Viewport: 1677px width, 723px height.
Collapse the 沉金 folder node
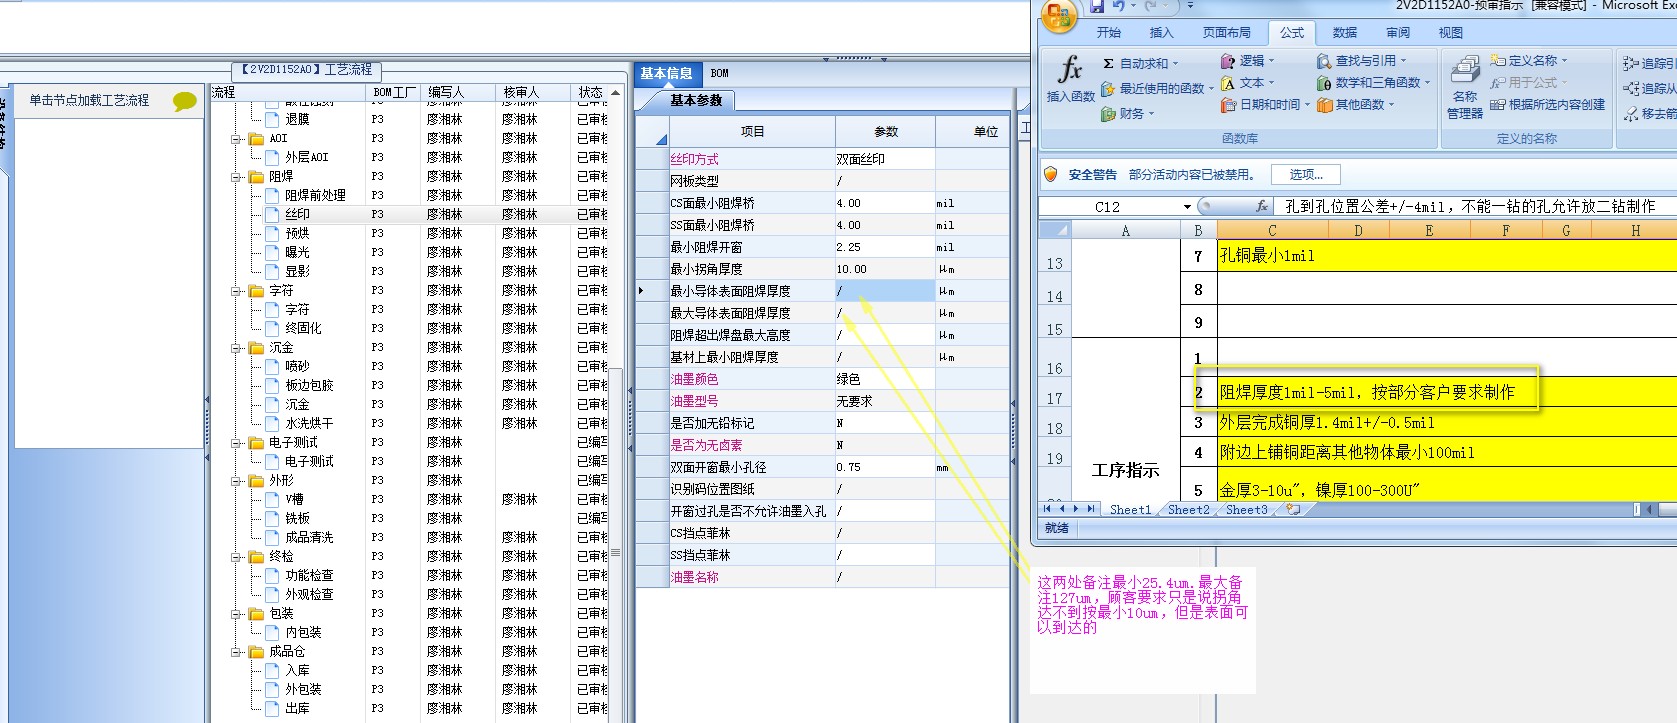[237, 348]
